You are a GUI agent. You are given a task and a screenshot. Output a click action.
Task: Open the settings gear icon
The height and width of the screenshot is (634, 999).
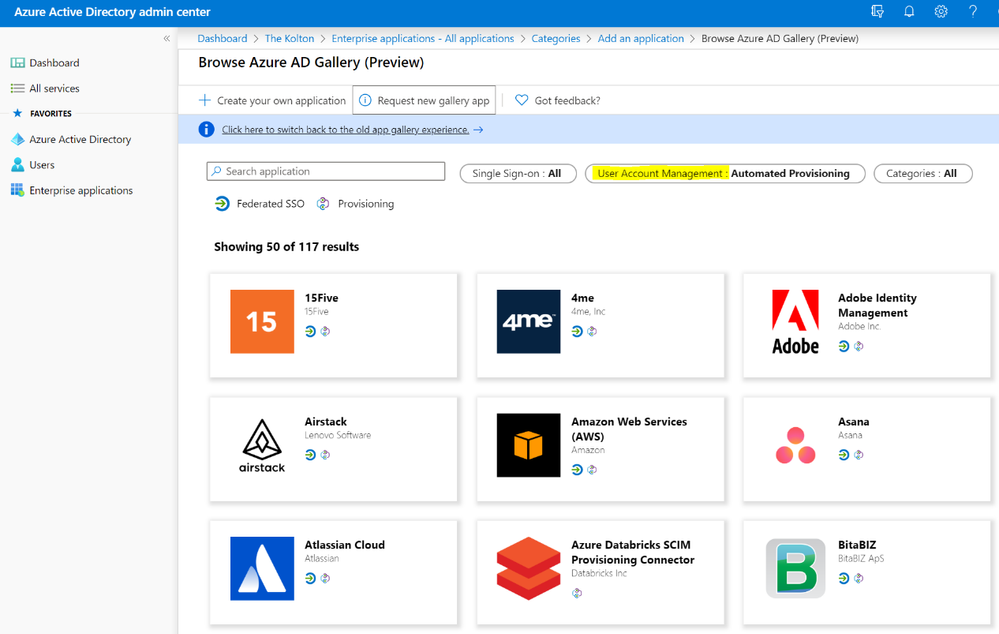[941, 12]
